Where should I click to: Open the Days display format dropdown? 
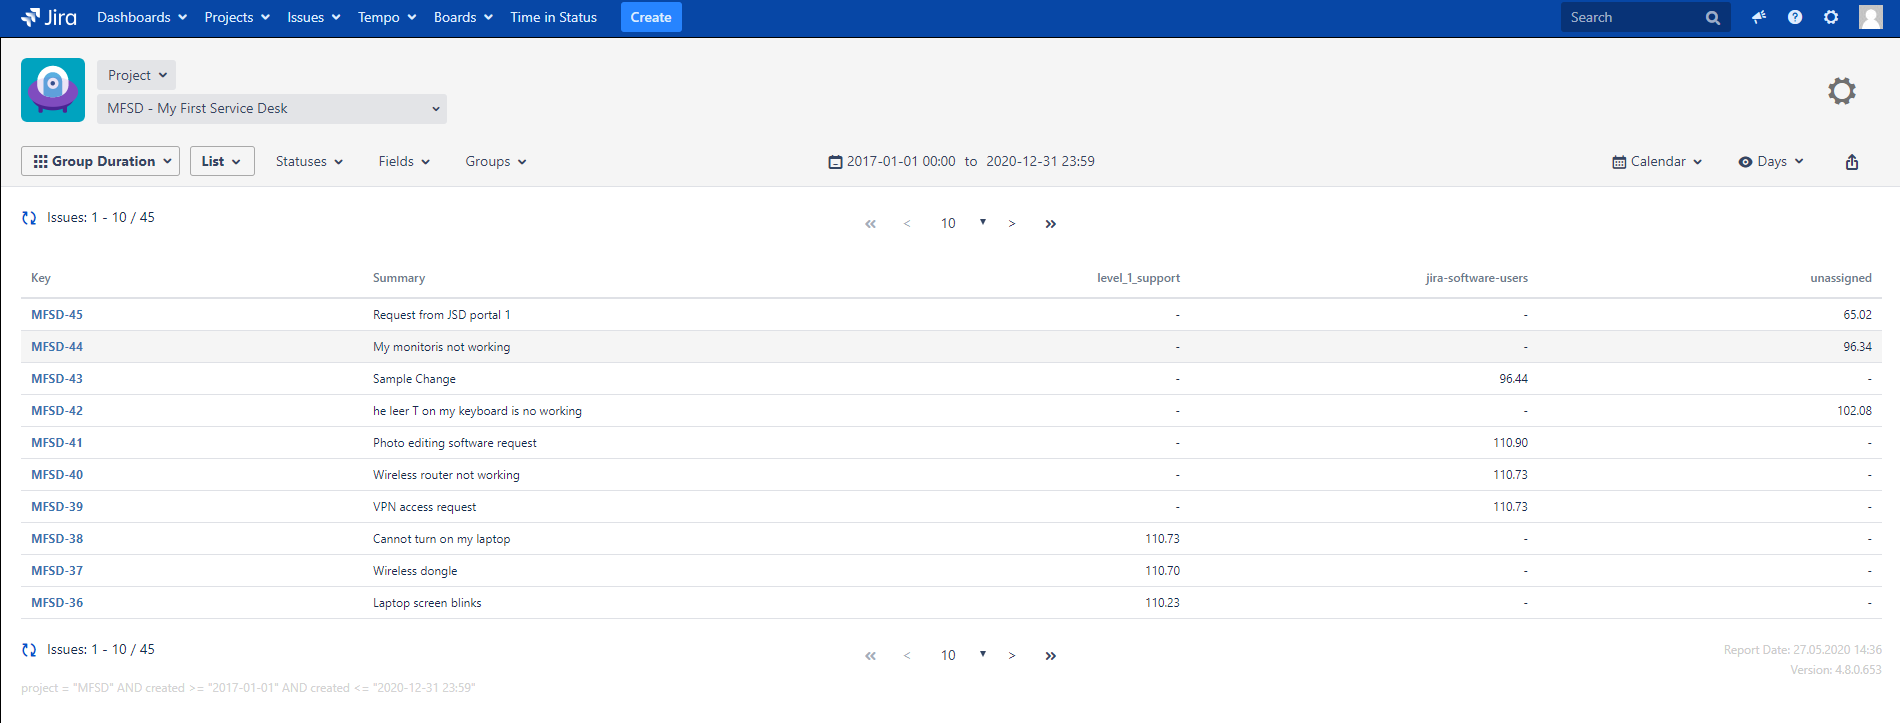point(1771,162)
